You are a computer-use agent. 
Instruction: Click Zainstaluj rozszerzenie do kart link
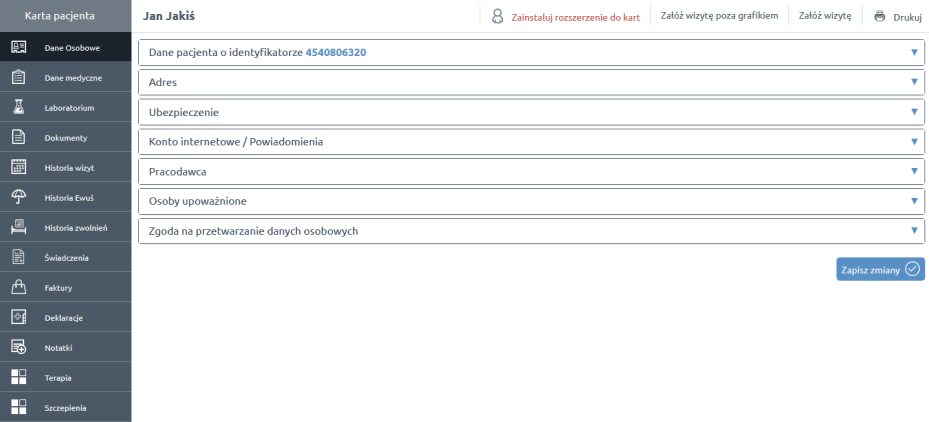pyautogui.click(x=575, y=17)
